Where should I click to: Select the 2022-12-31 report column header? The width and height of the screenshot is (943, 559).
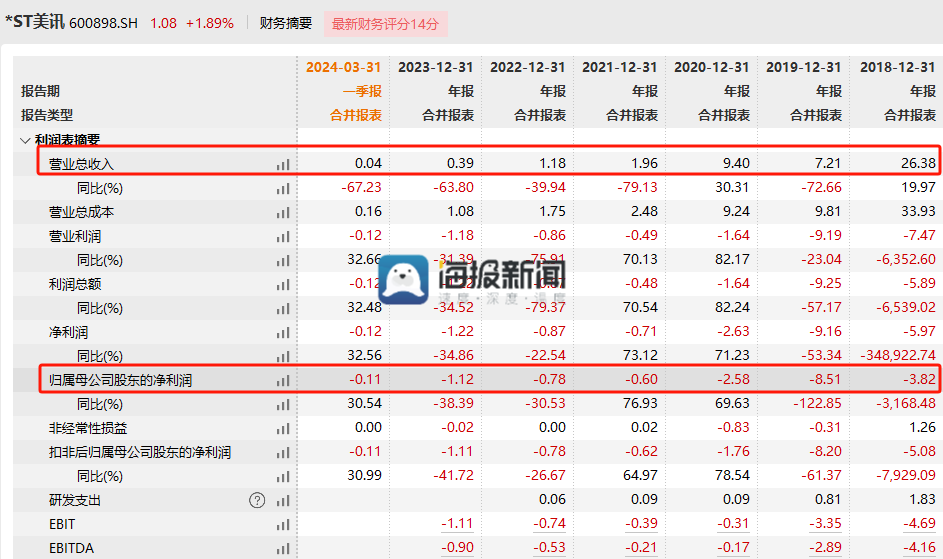527,67
